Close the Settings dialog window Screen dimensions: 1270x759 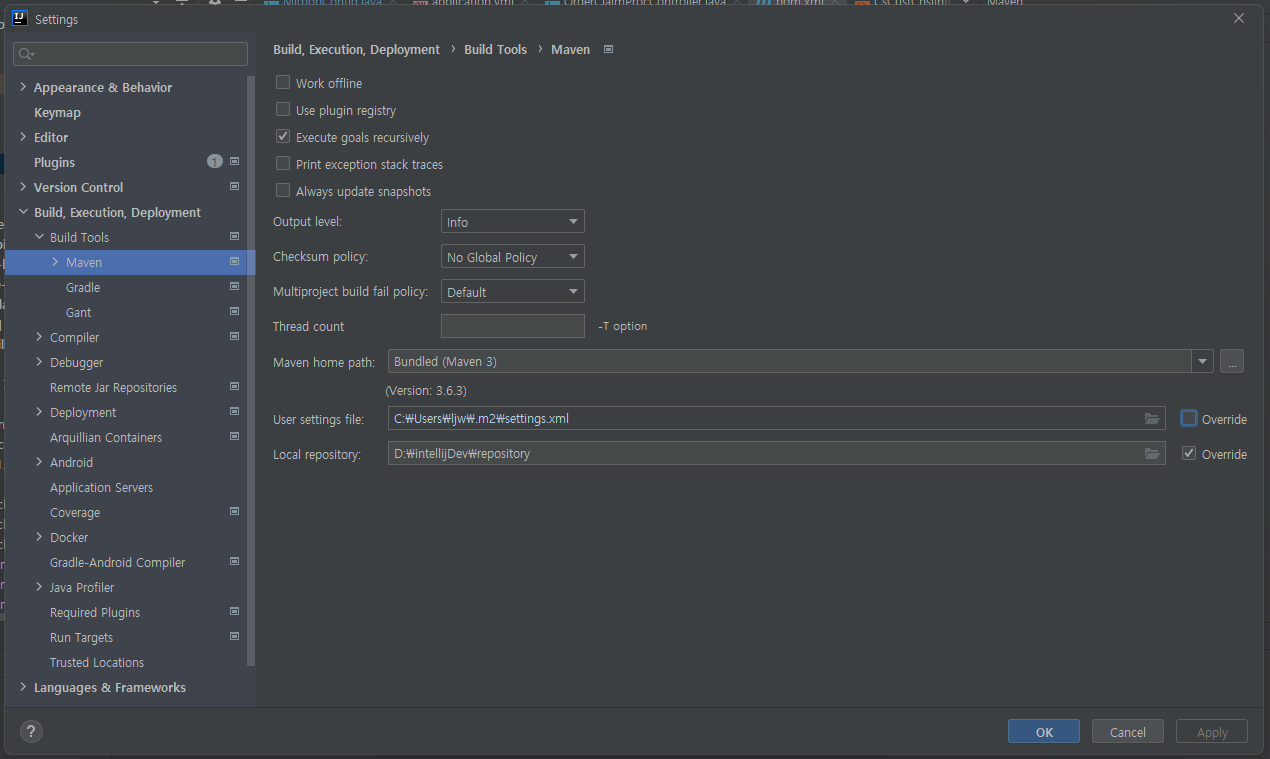coord(1239,18)
